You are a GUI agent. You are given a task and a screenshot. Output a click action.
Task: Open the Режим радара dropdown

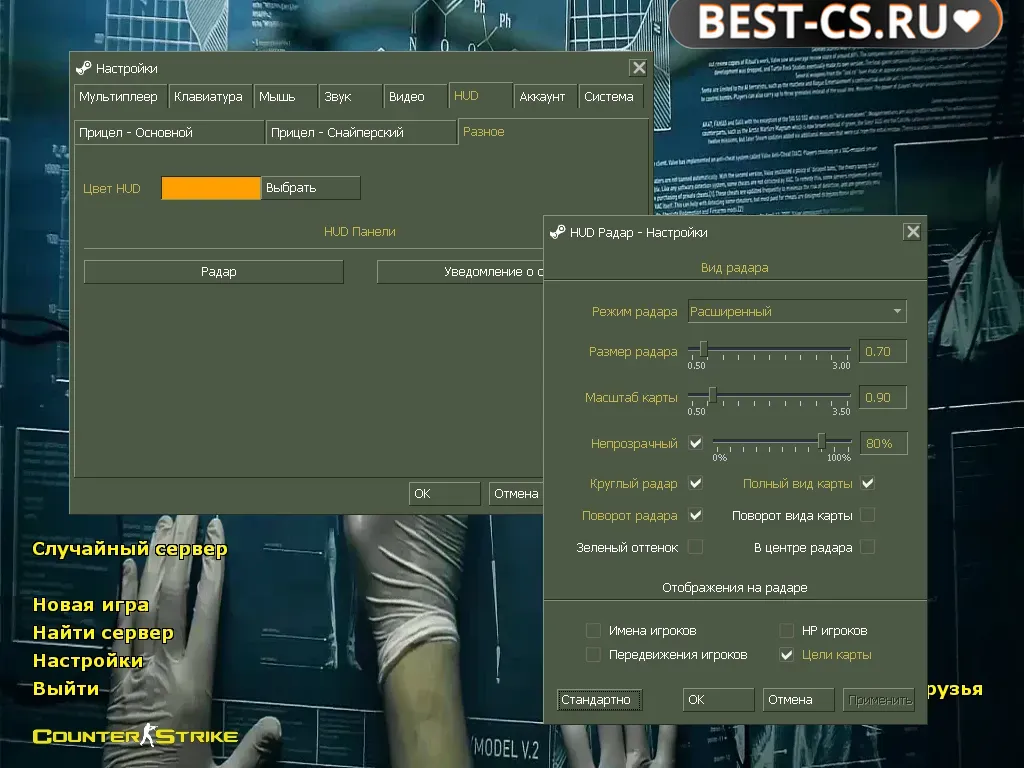tap(797, 312)
